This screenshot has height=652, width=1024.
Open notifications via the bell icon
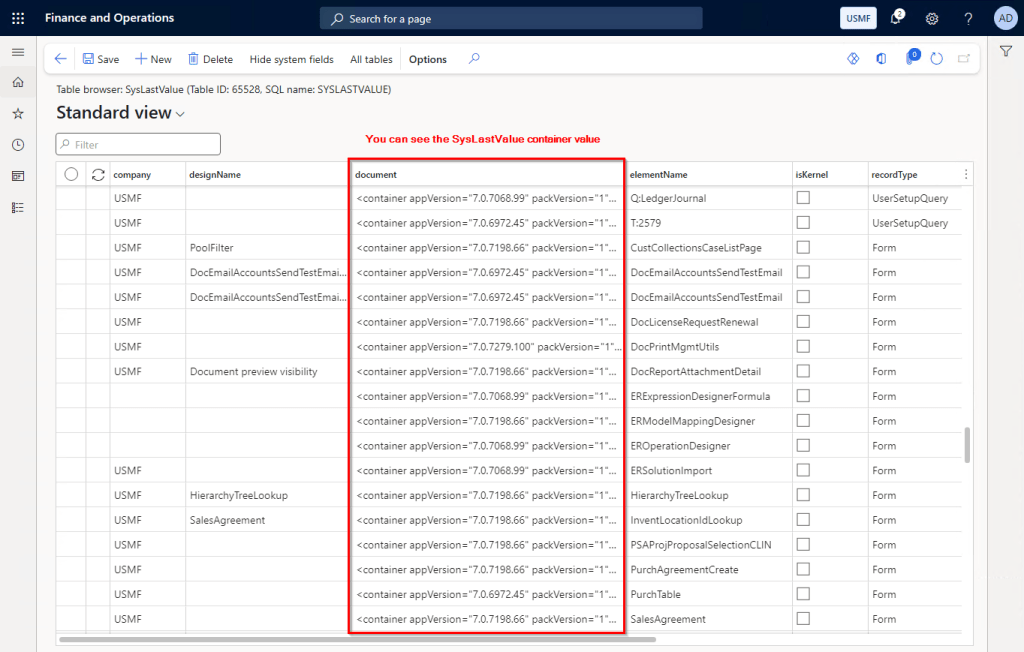895,17
